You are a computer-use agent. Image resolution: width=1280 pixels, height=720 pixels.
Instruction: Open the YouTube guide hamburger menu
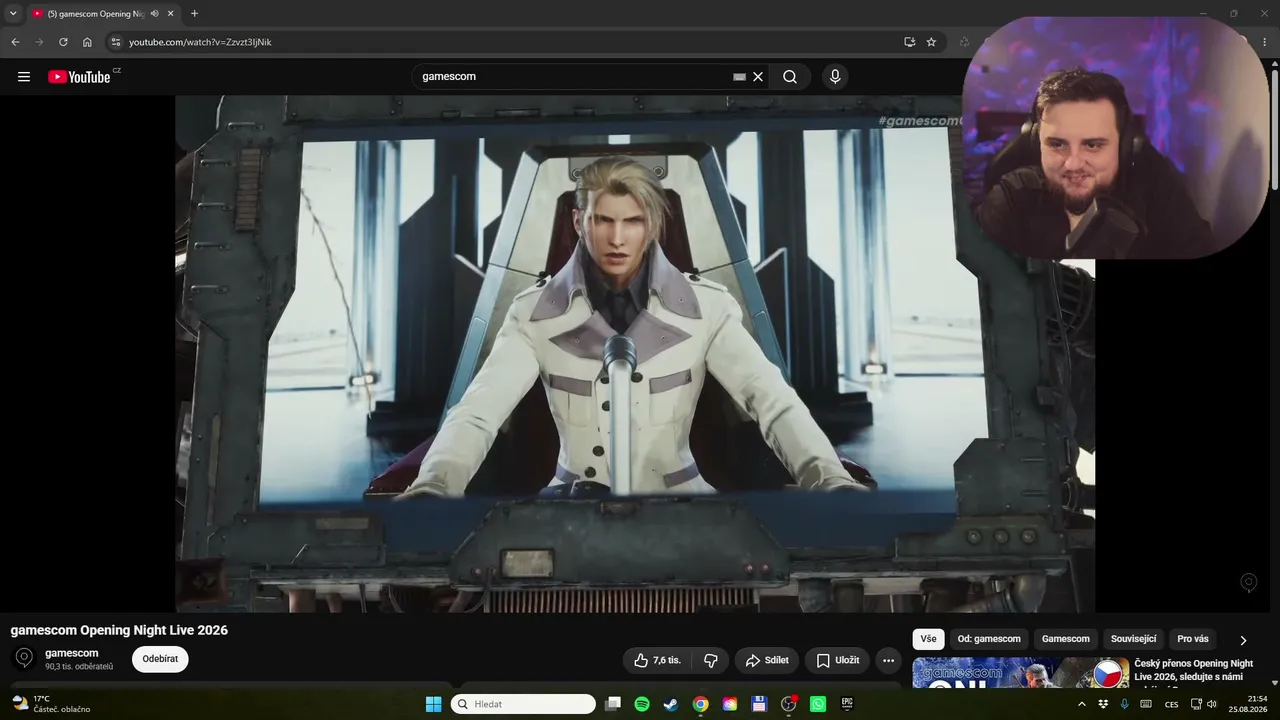24,77
